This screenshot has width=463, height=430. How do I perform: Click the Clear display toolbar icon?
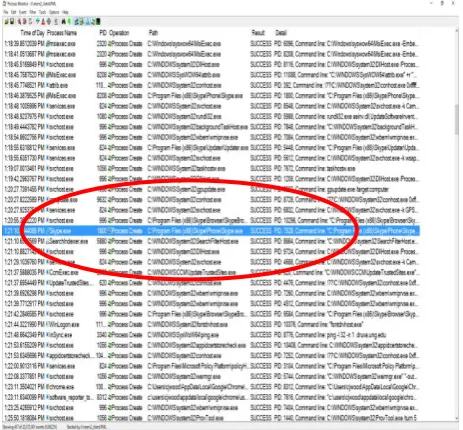click(31, 22)
